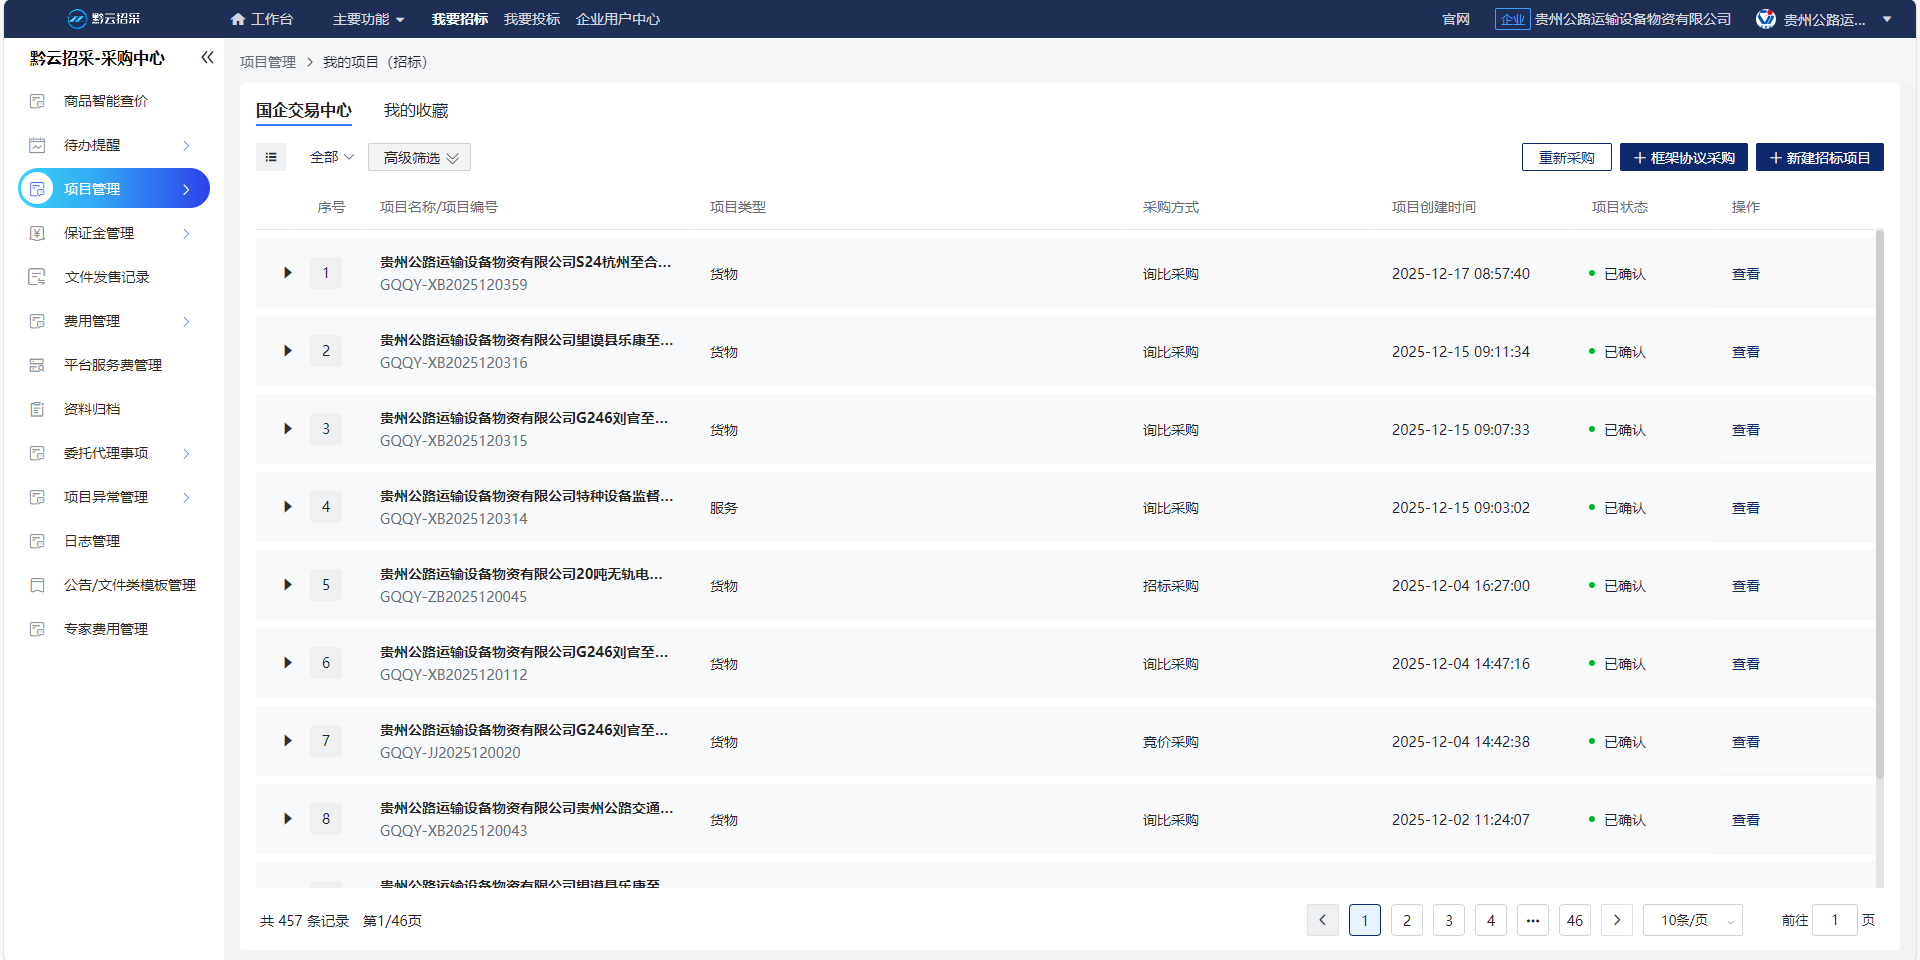Click the table vertical scrollbar
The image size is (1920, 960).
(1880, 500)
